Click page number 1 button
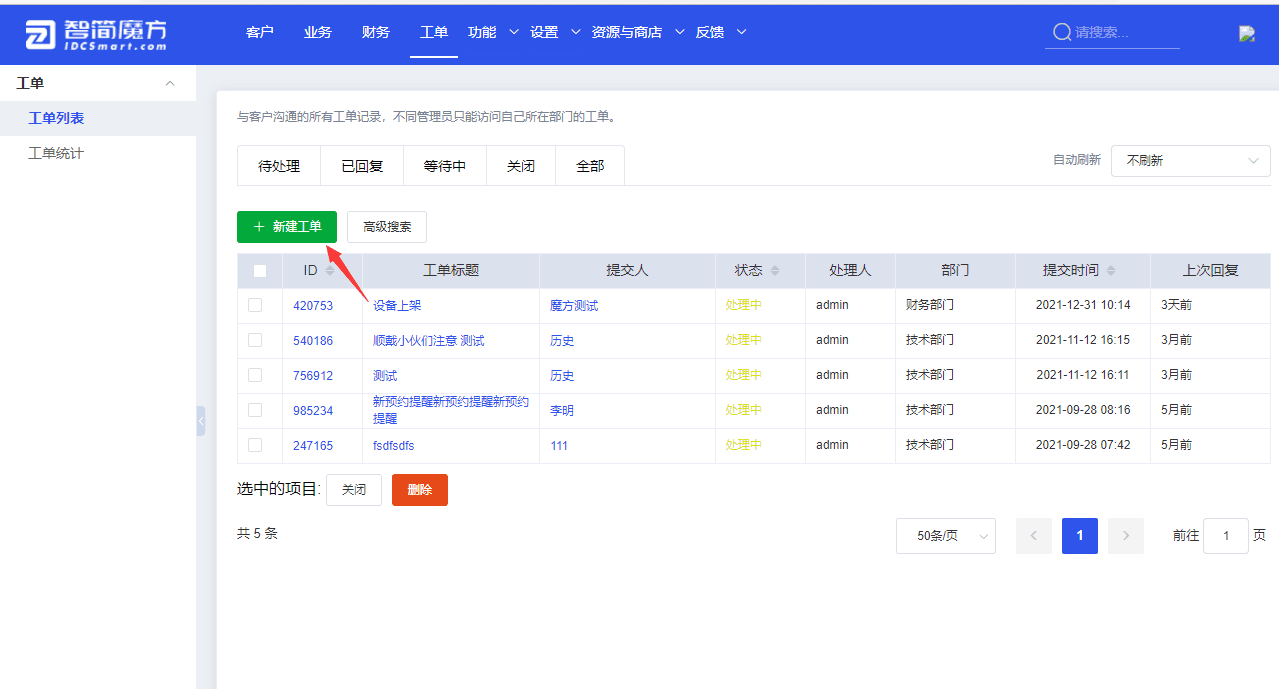Viewport: 1279px width, 689px height. (1080, 536)
